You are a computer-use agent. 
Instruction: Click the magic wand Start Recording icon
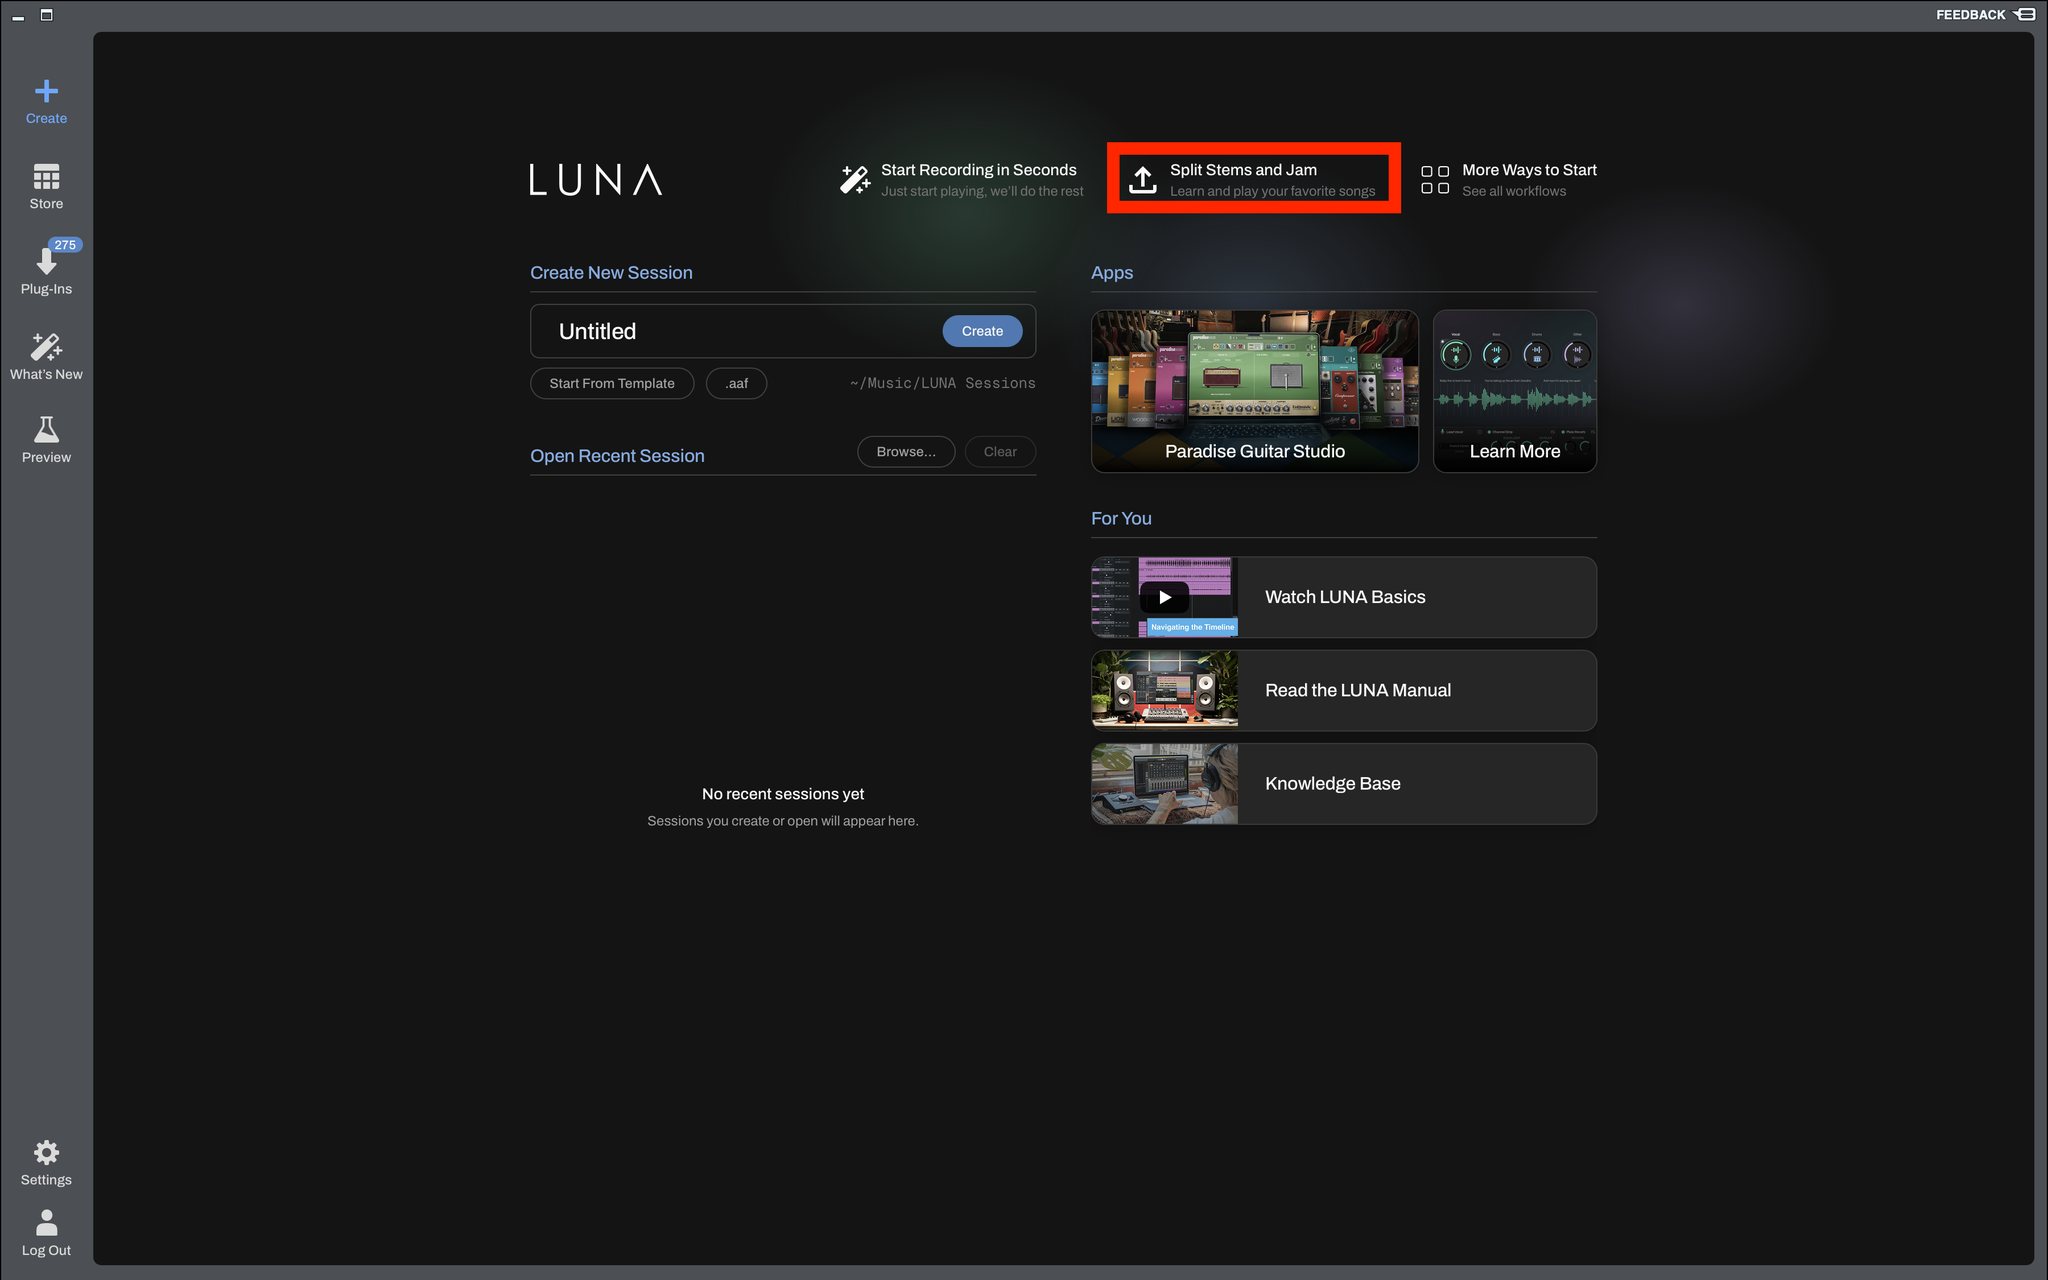(x=855, y=179)
